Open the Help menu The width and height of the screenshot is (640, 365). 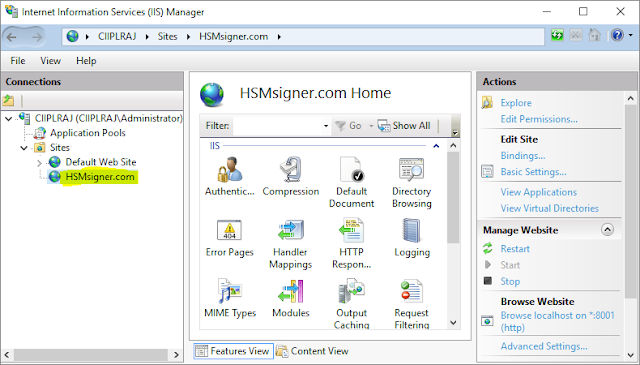point(86,61)
